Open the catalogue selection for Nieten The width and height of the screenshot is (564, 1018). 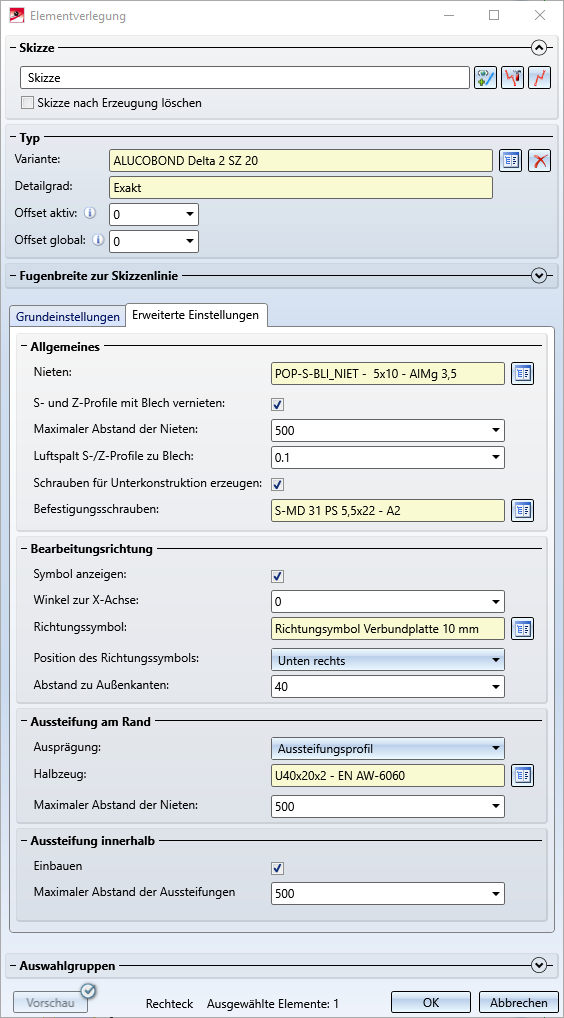(522, 373)
